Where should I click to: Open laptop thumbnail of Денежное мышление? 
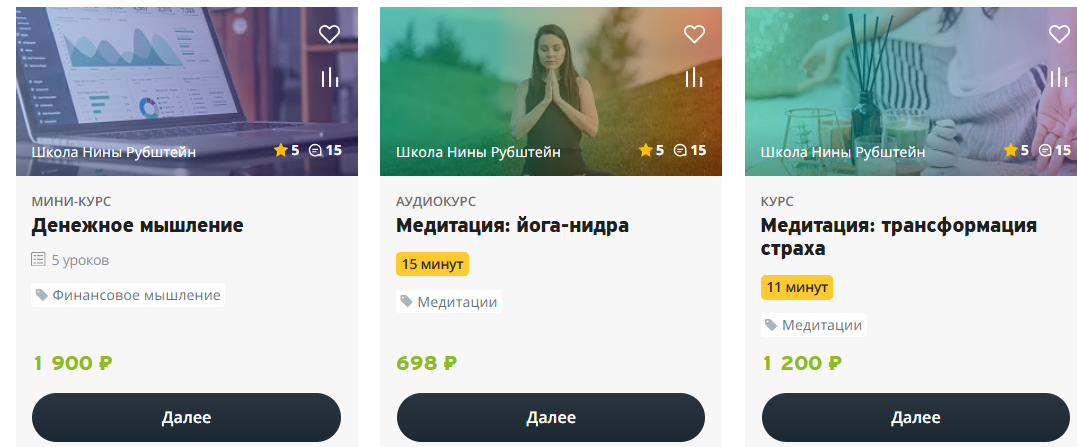(187, 91)
